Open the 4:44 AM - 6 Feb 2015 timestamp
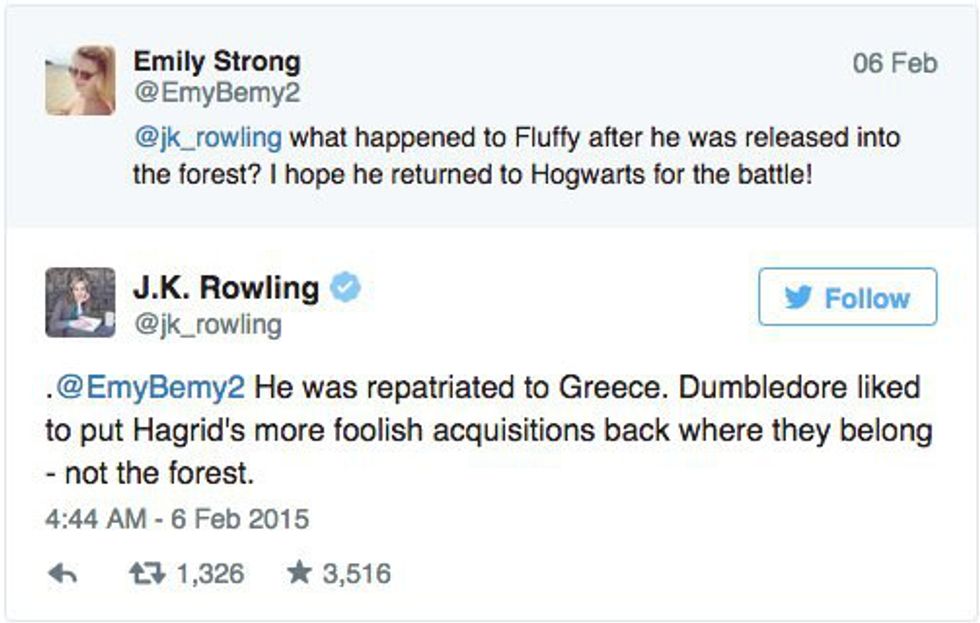The image size is (980, 623). pos(177,520)
